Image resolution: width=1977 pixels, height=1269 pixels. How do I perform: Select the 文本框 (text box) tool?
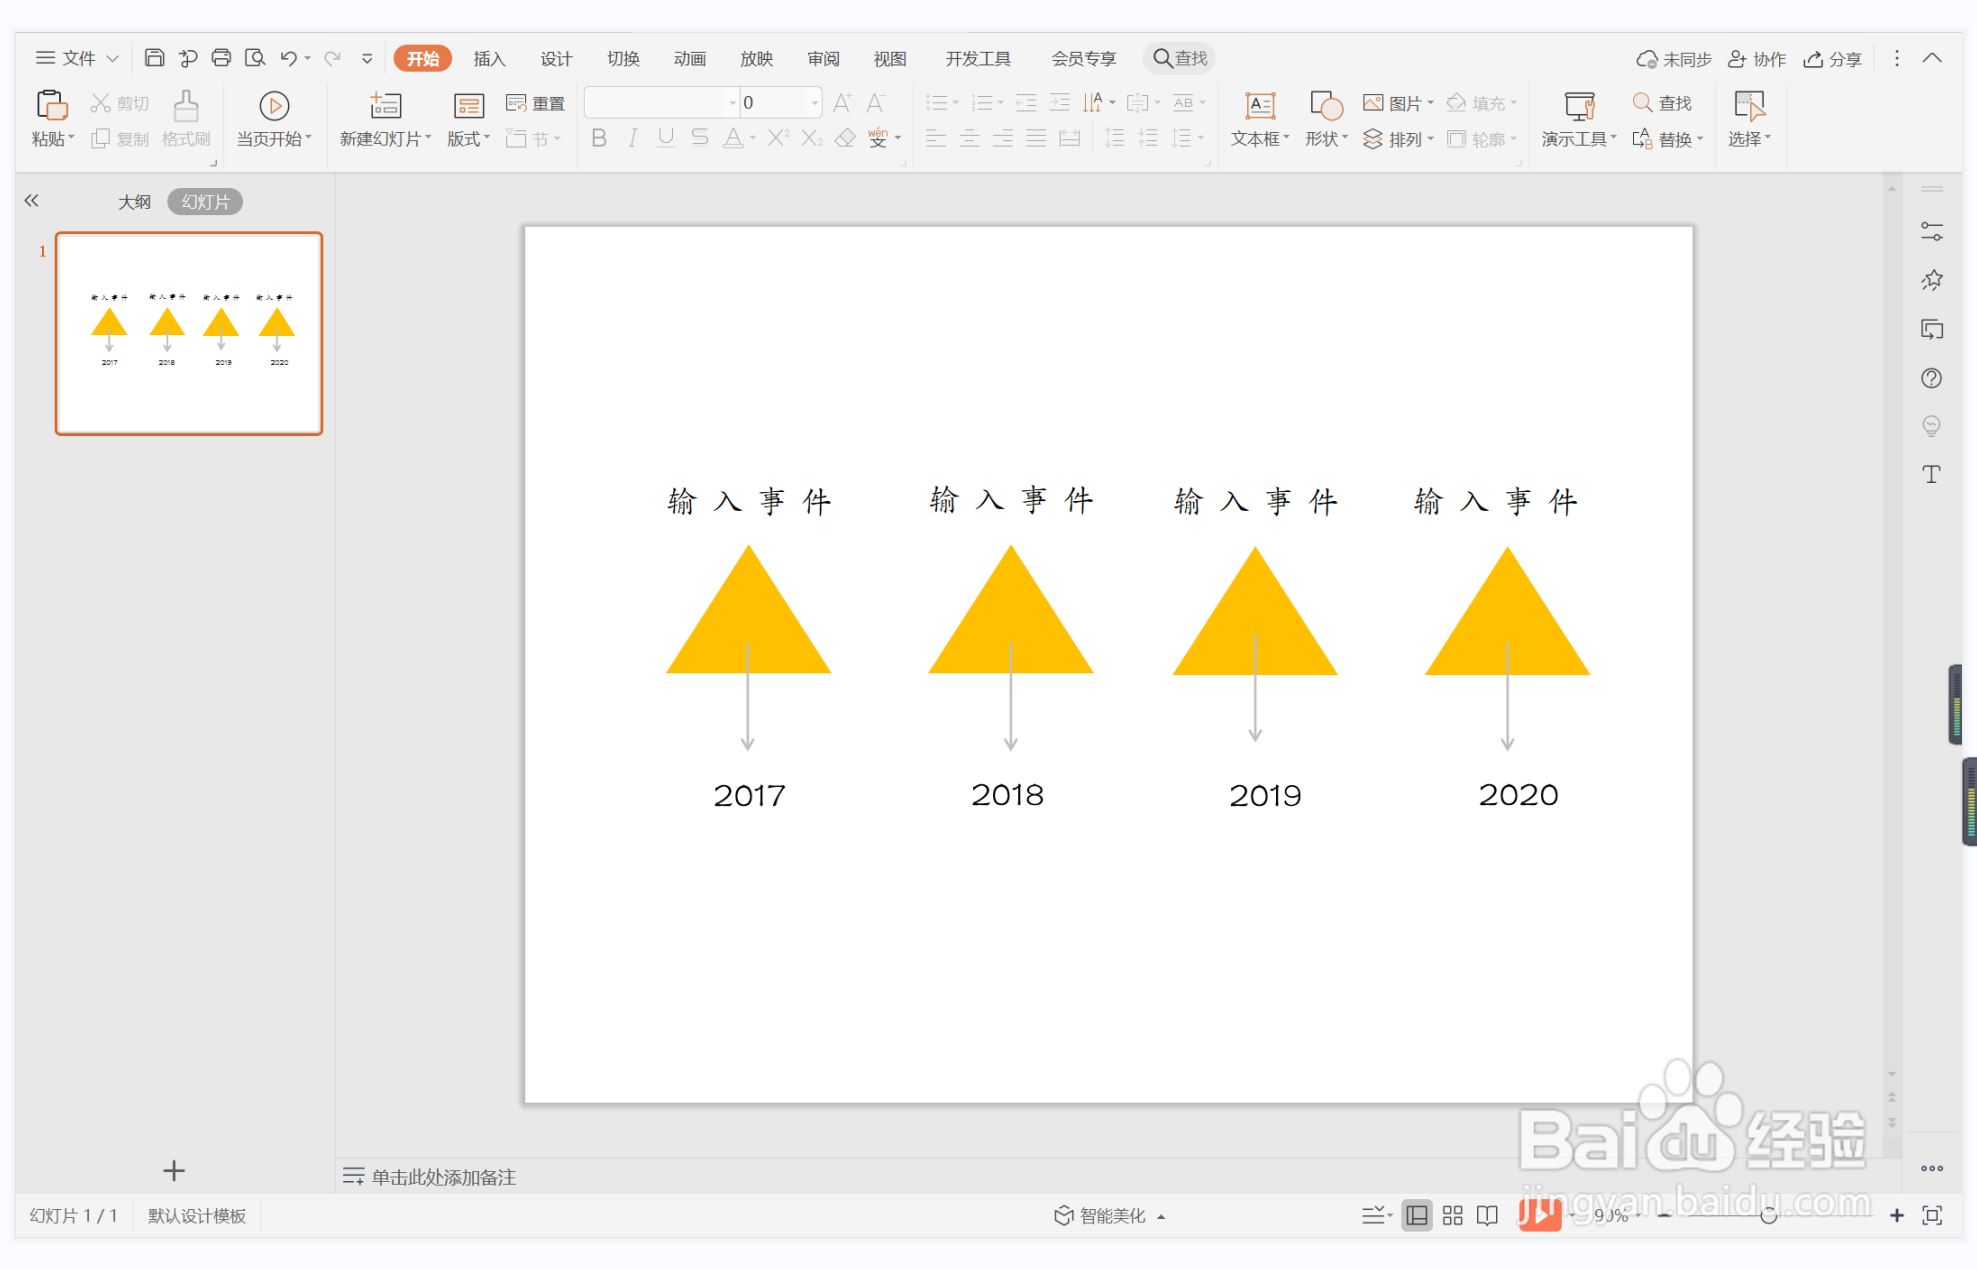pos(1258,118)
